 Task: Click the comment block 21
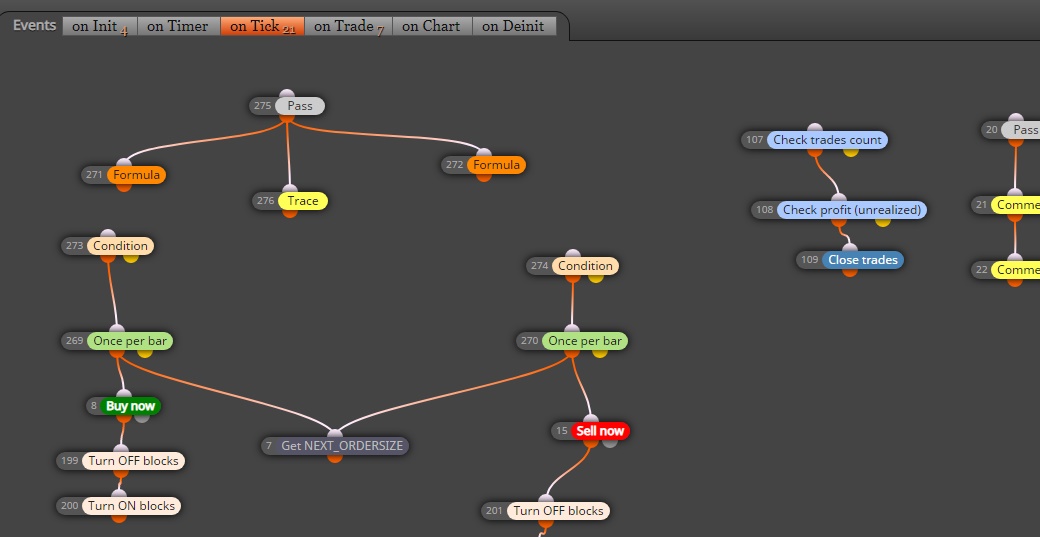tap(1015, 205)
